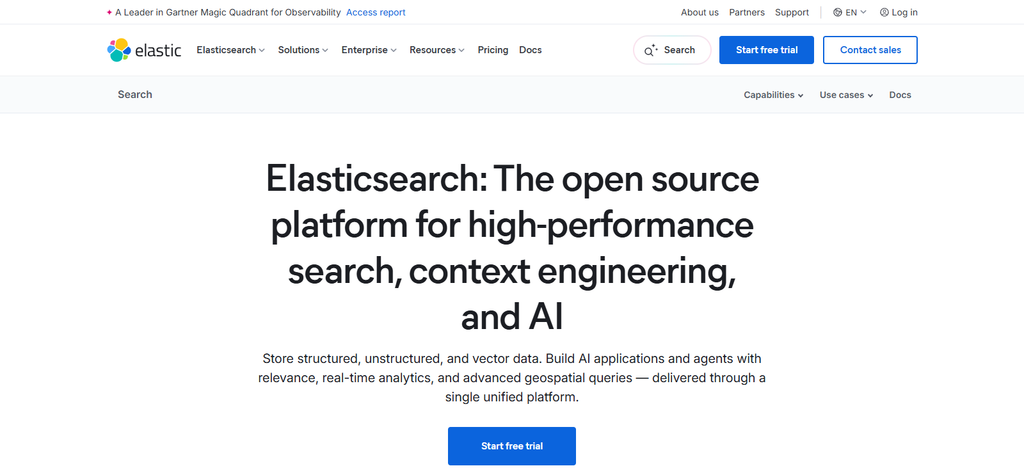Click the paragraph starting 'Store structured, unstructured'
Viewport: 1024px width, 468px height.
click(x=512, y=378)
